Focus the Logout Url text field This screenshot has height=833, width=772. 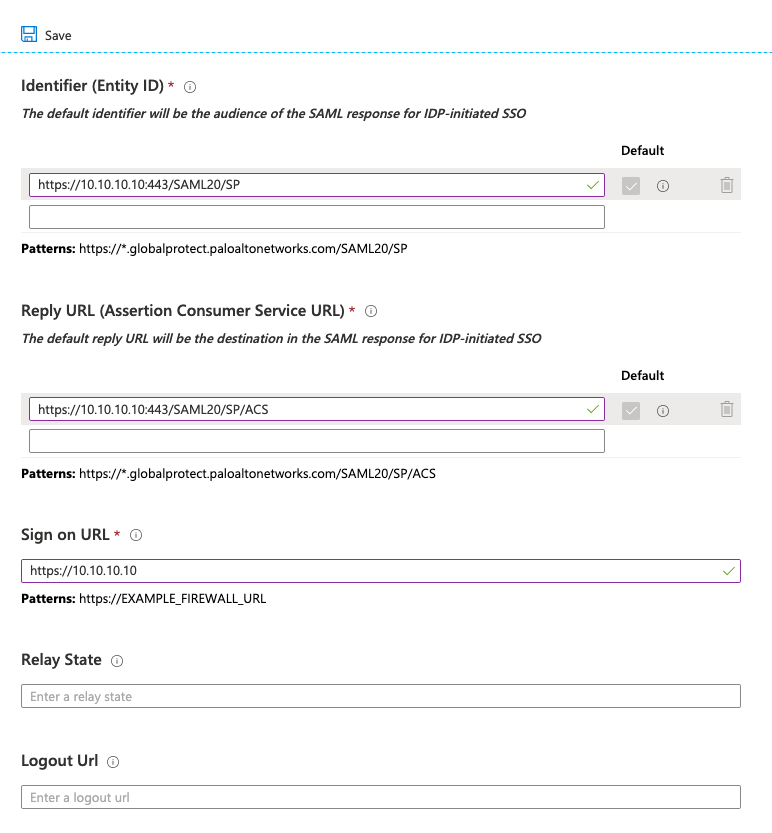coord(380,797)
